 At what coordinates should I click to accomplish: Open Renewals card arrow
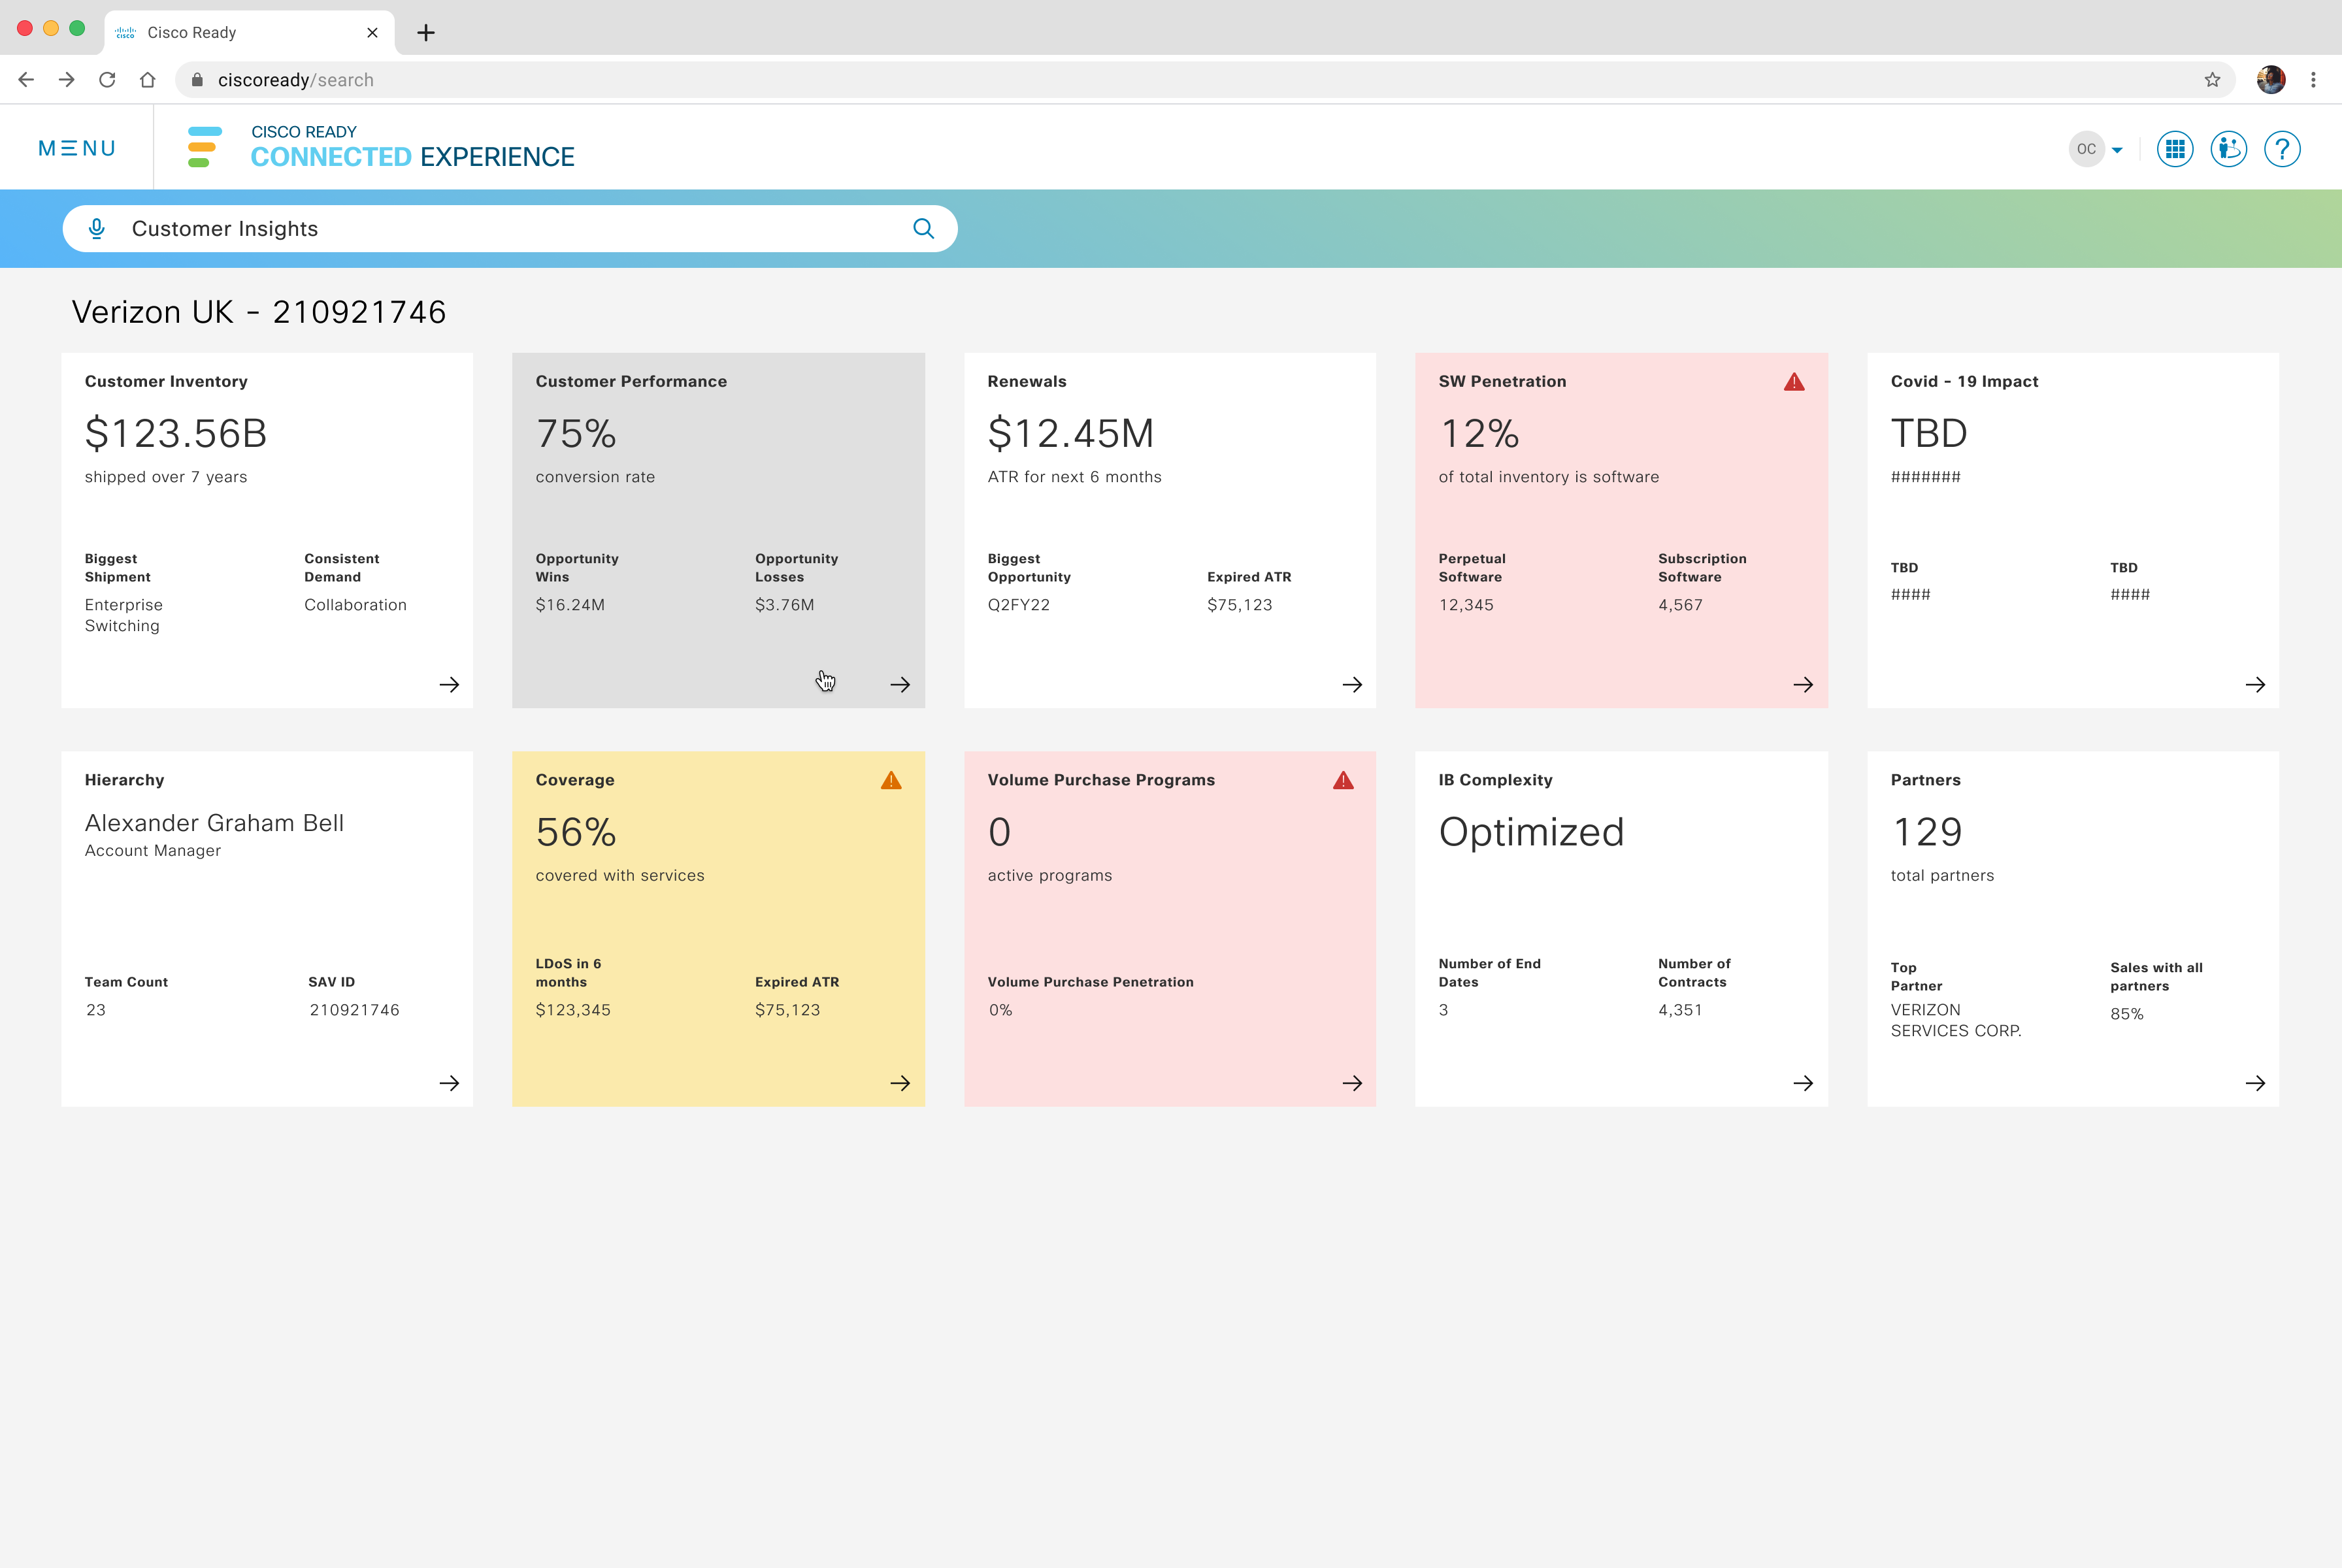[1352, 685]
